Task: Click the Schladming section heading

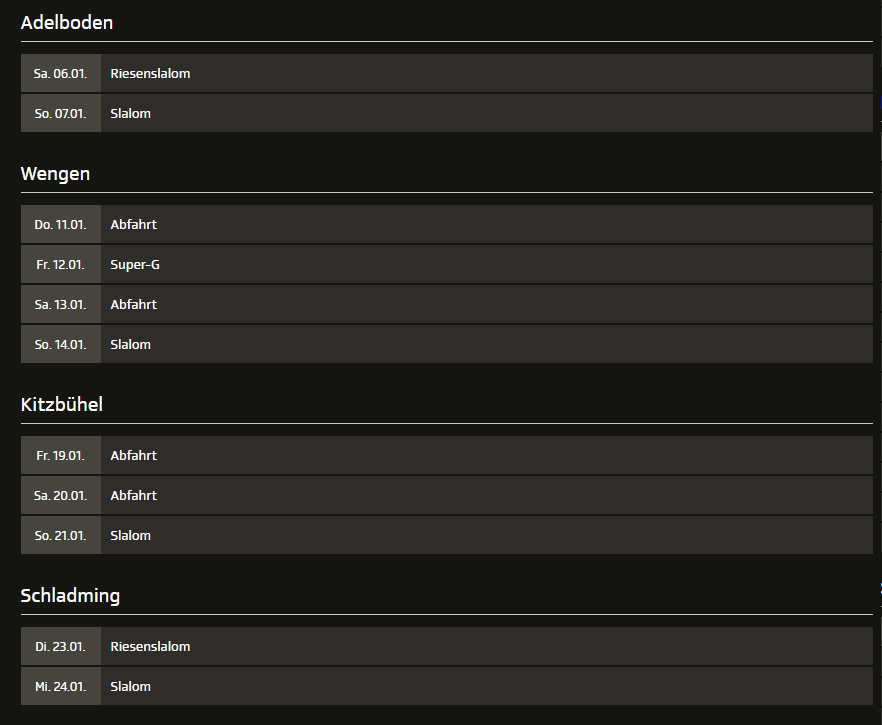Action: 70,596
